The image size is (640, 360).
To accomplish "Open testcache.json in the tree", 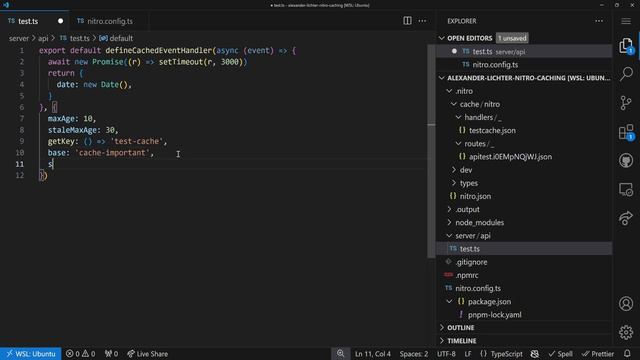I will coord(524,131).
